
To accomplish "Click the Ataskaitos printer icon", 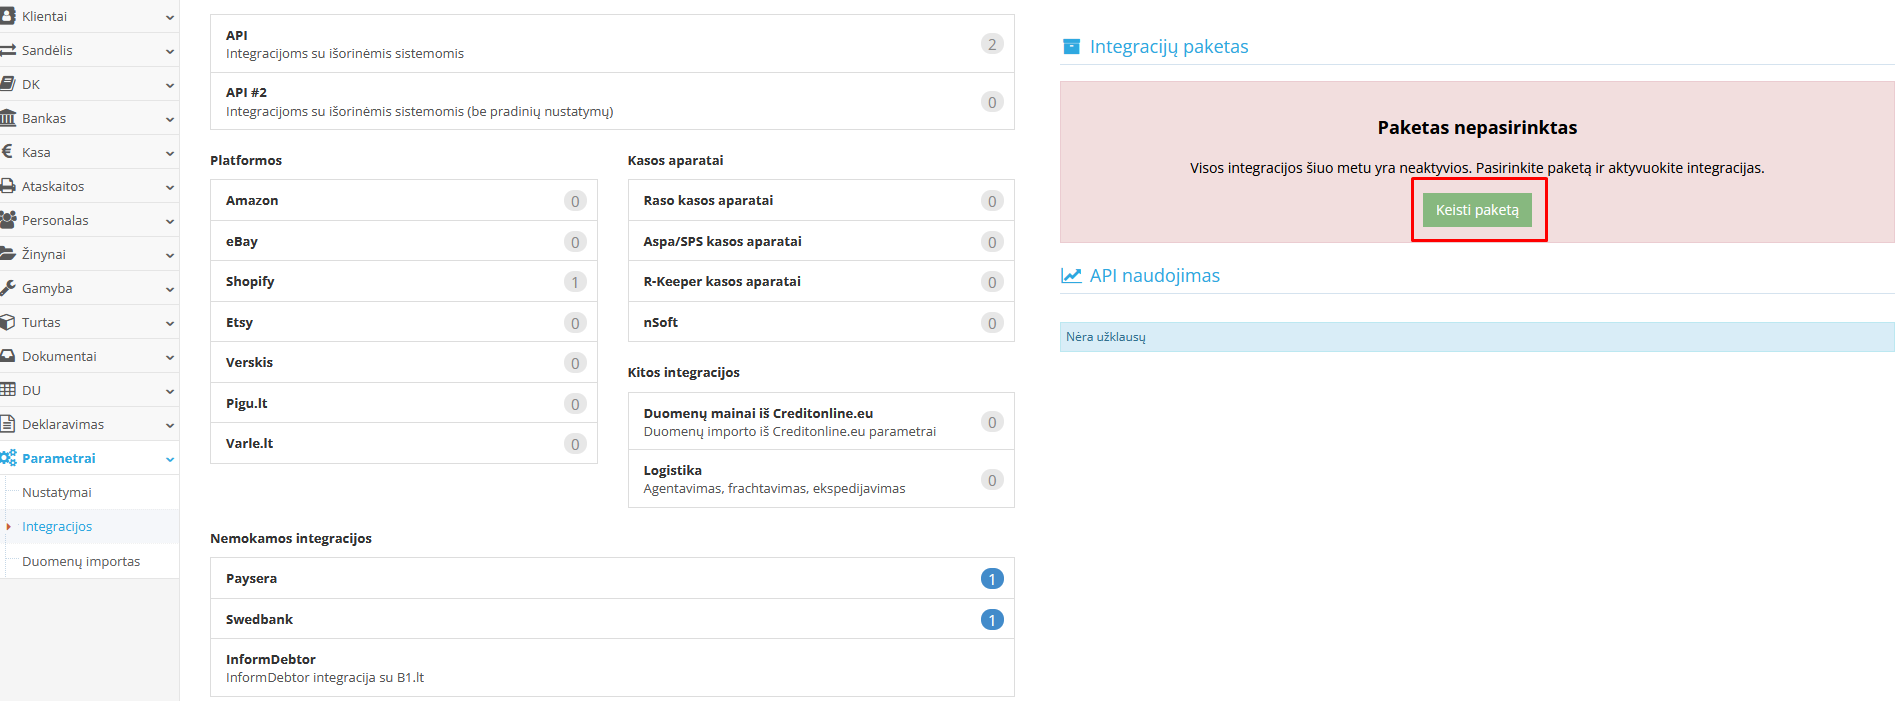I will point(7,186).
